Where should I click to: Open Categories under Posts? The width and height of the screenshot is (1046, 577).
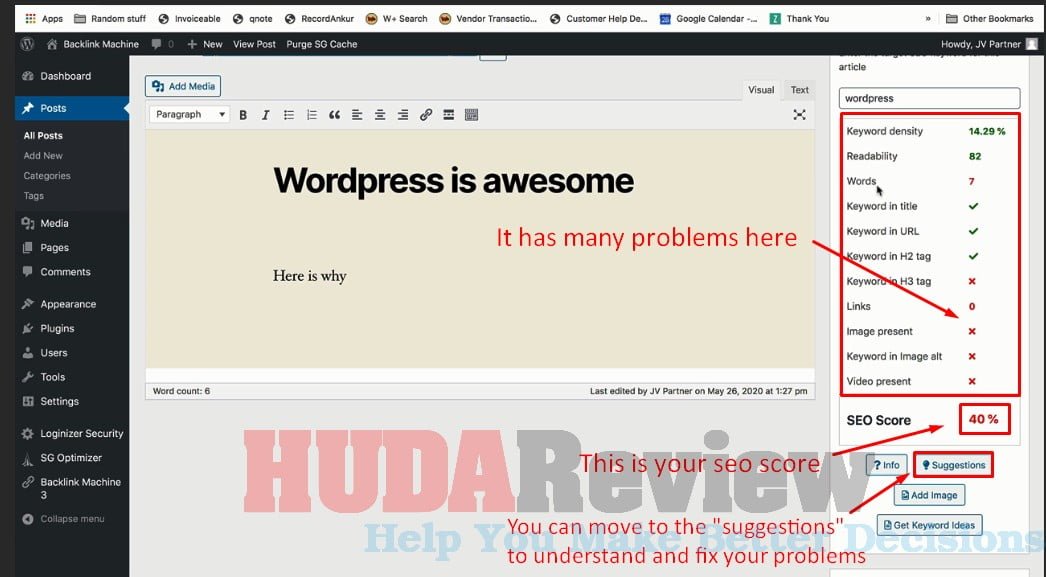click(47, 175)
